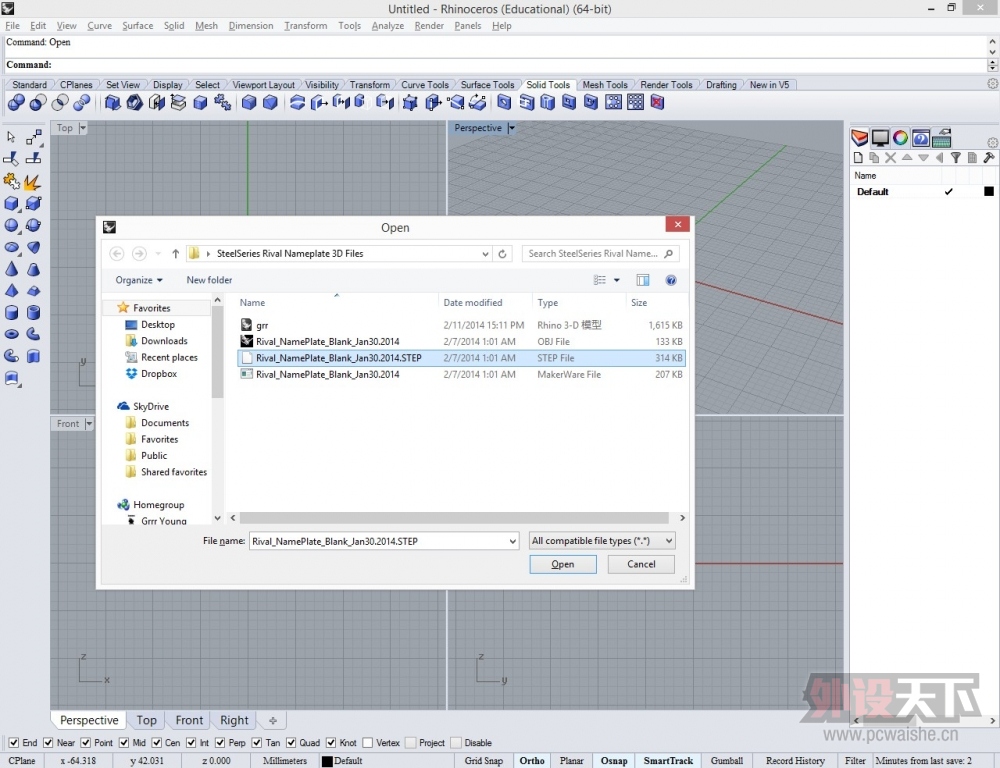Switch to the Curve Tools toolbar tab

coord(425,85)
